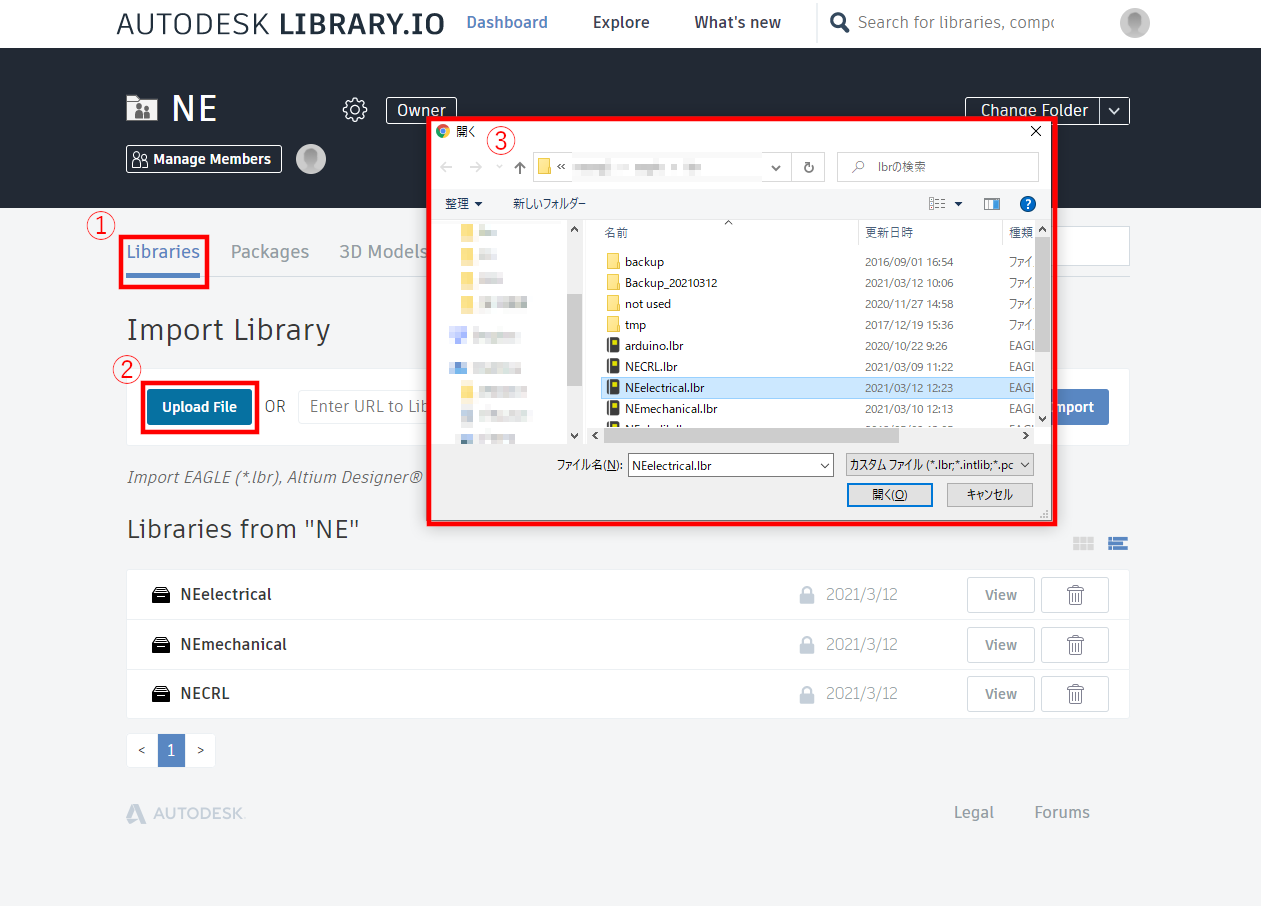Go up one folder in file dialog
The width and height of the screenshot is (1261, 906).
520,167
